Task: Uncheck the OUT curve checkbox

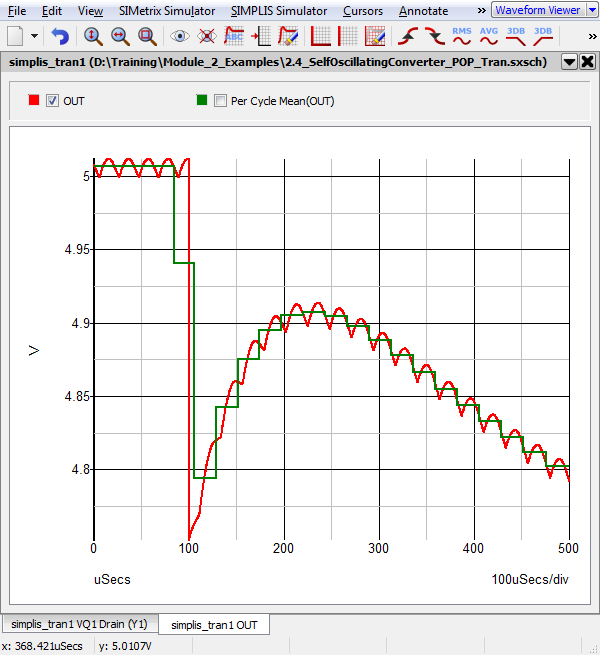Action: (x=53, y=101)
